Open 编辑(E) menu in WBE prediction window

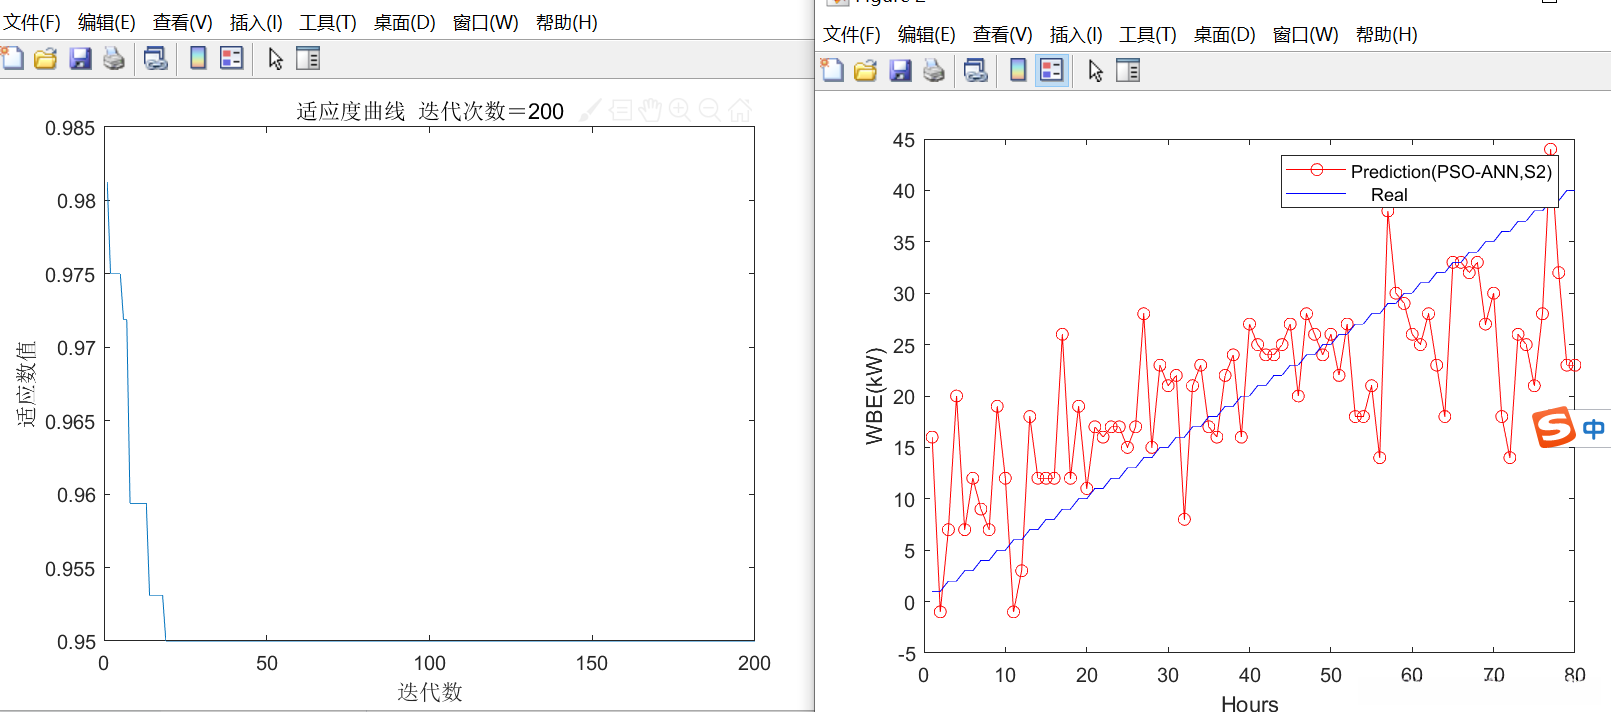tap(927, 34)
